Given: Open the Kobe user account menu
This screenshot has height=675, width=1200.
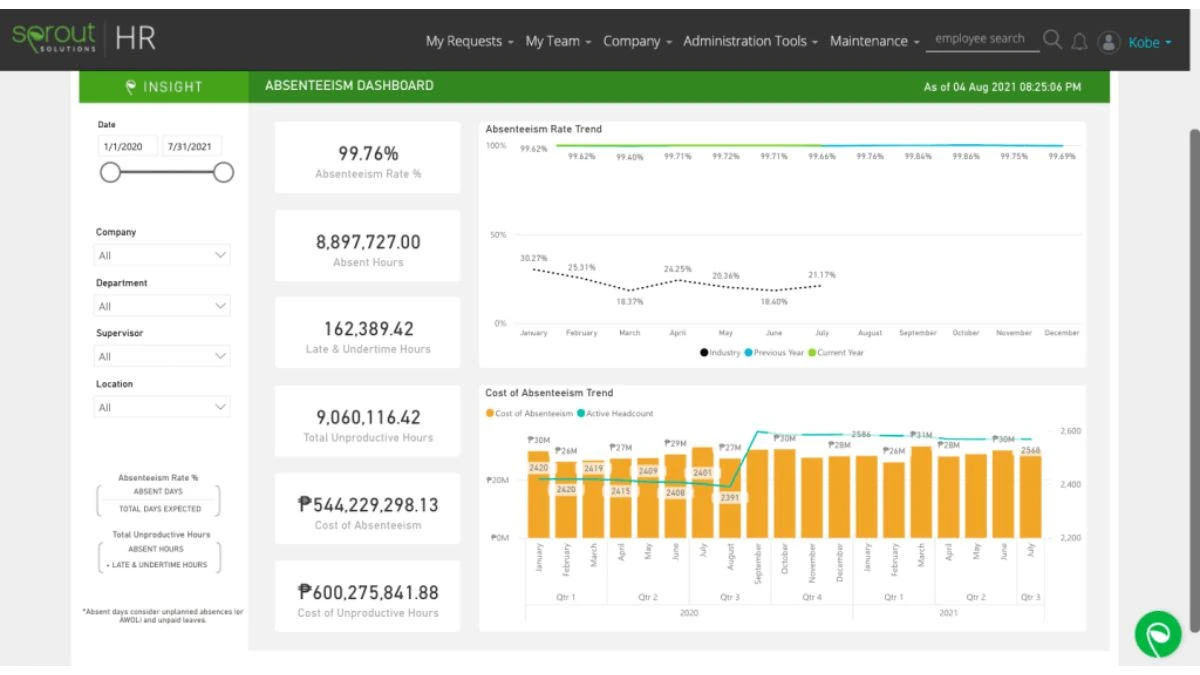Looking at the screenshot, I should [1149, 42].
